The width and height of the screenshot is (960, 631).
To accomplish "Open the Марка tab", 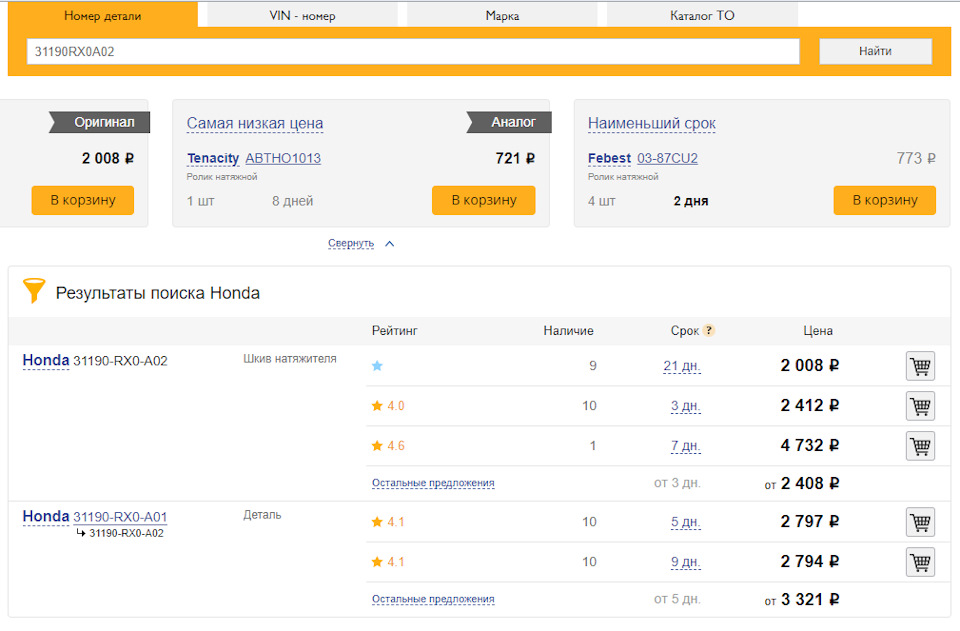I will coord(502,16).
